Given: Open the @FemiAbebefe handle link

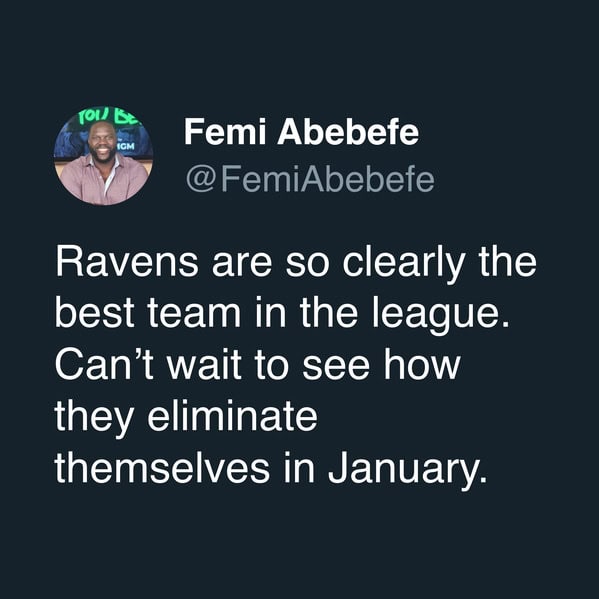Looking at the screenshot, I should coord(310,180).
